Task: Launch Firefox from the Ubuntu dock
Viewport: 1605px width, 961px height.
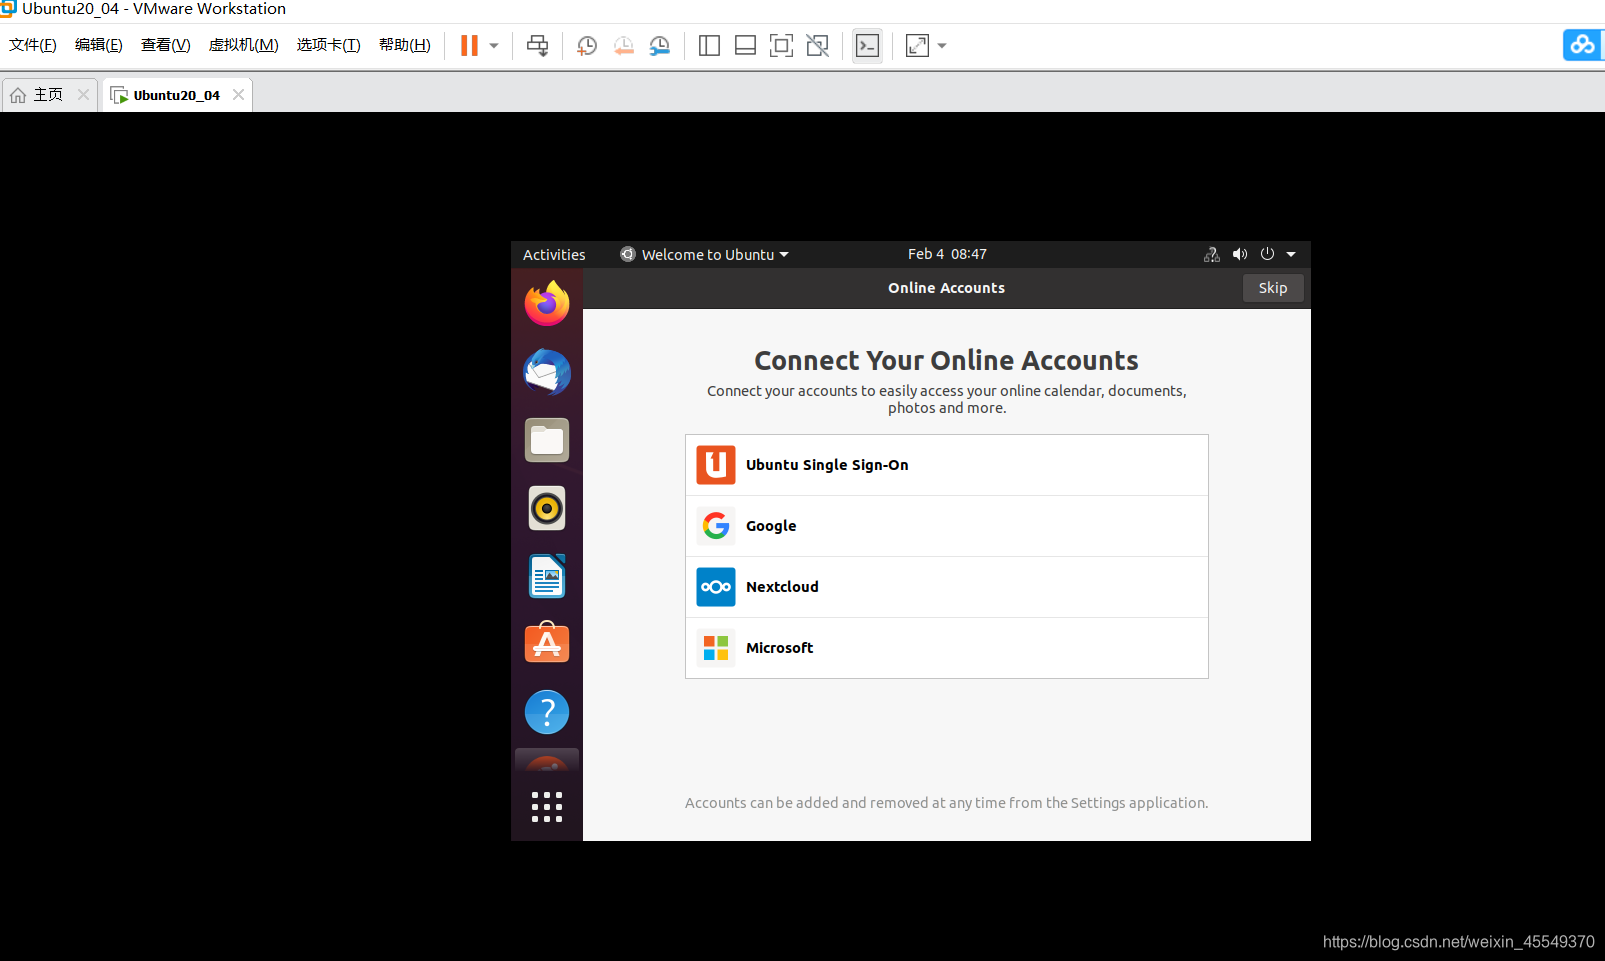Action: (x=547, y=304)
